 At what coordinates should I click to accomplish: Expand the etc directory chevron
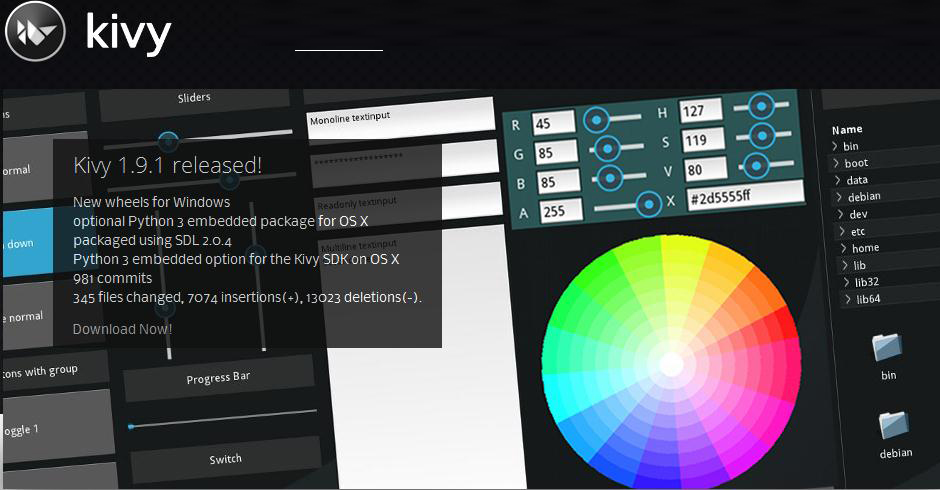(842, 231)
